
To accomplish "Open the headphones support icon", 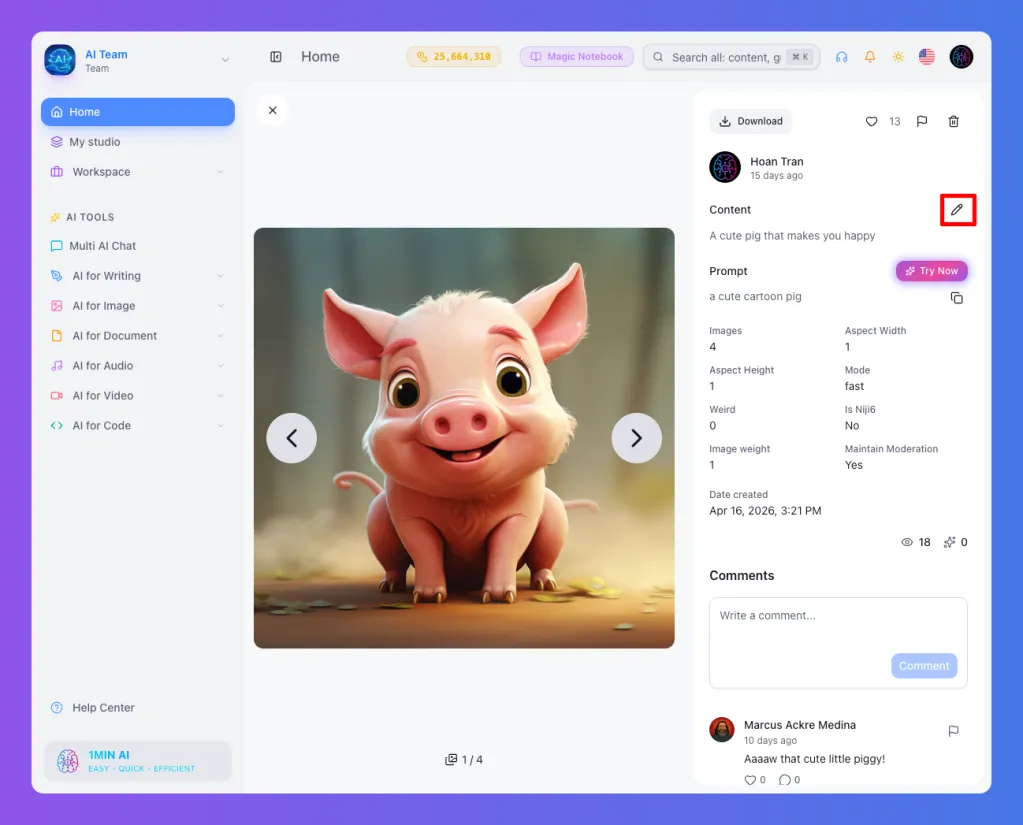I will click(x=841, y=57).
